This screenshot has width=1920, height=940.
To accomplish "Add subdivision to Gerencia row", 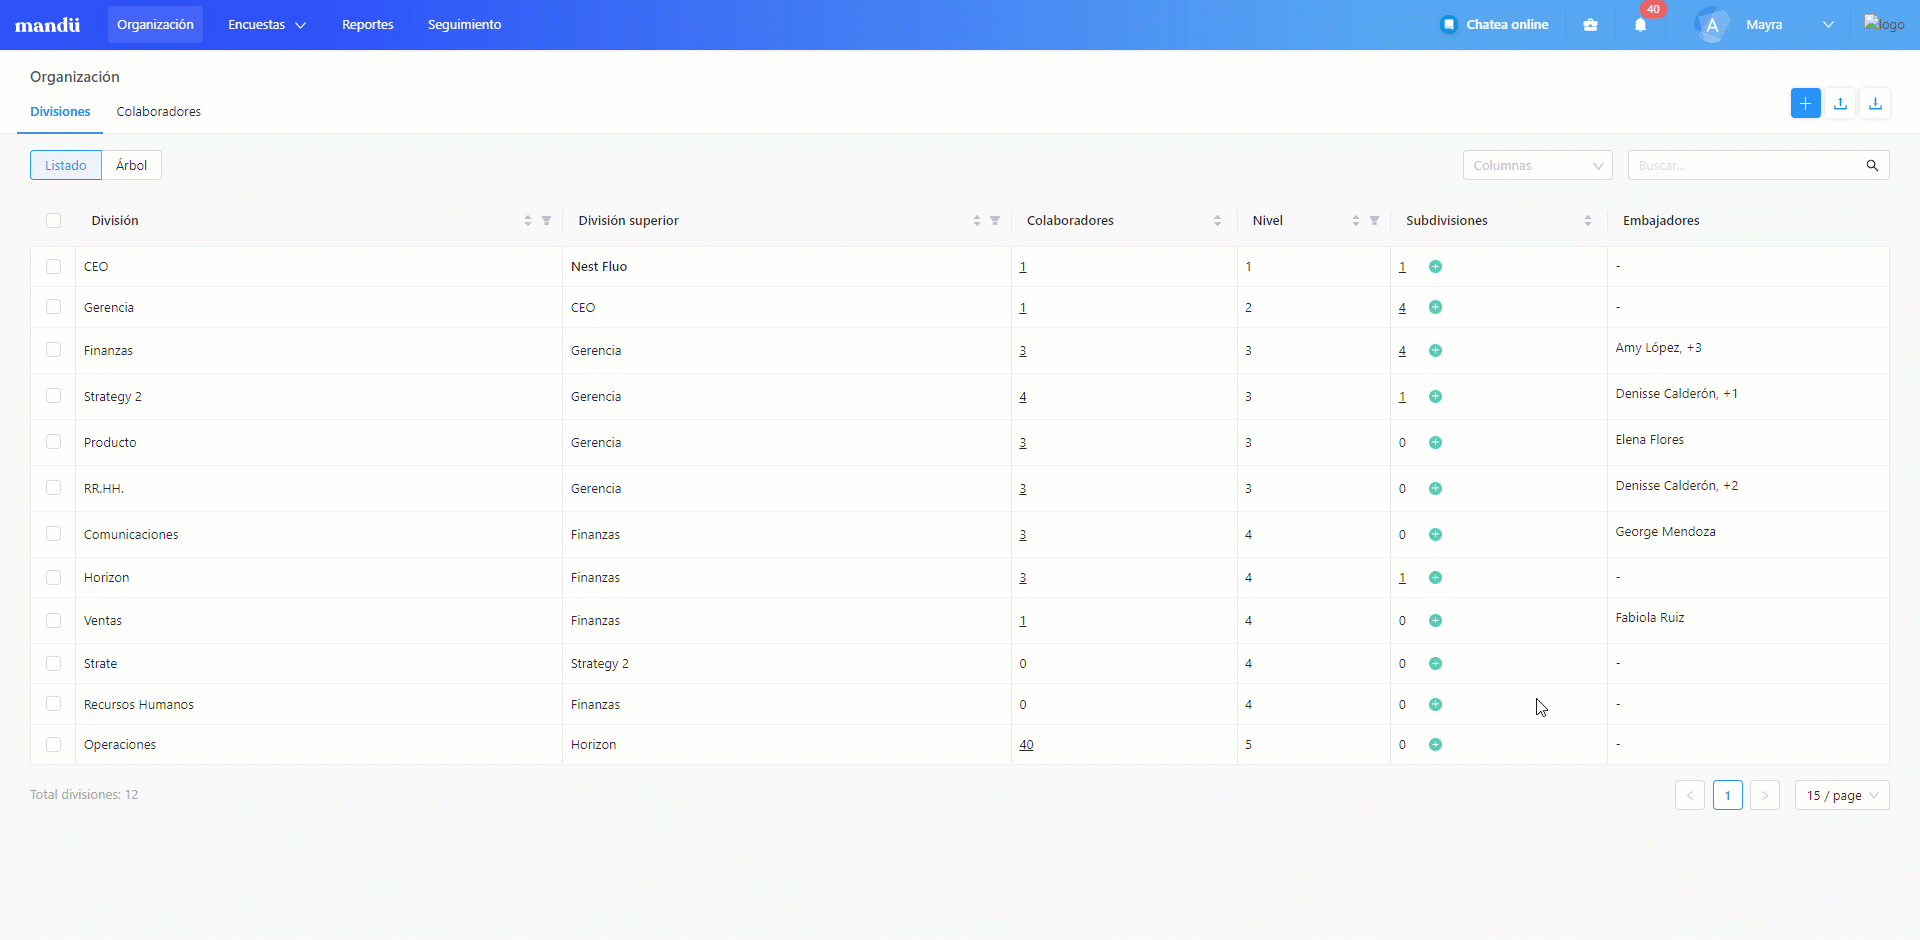I will [x=1435, y=307].
